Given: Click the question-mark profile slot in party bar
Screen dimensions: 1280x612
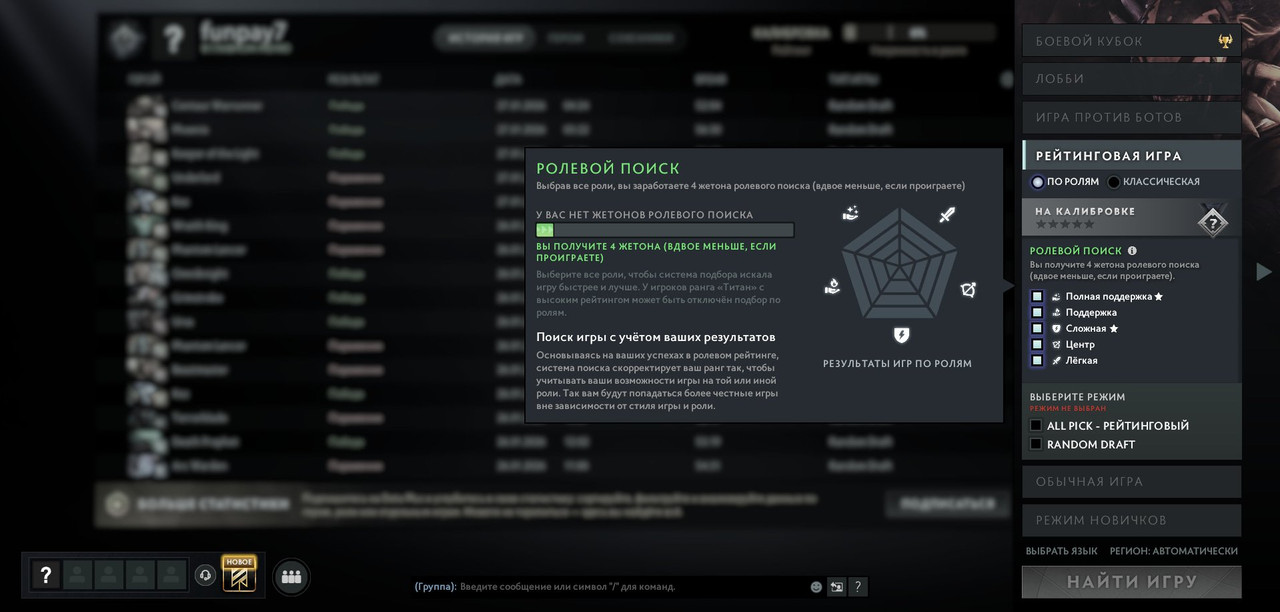Looking at the screenshot, I should pyautogui.click(x=45, y=575).
